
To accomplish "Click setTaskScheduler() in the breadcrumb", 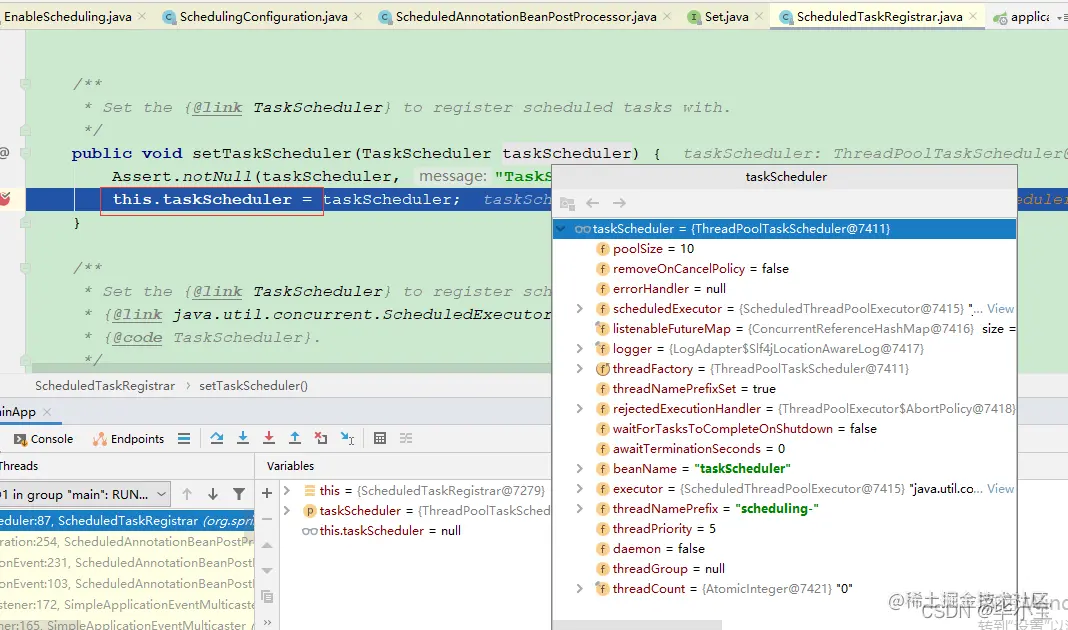I will click(x=253, y=385).
